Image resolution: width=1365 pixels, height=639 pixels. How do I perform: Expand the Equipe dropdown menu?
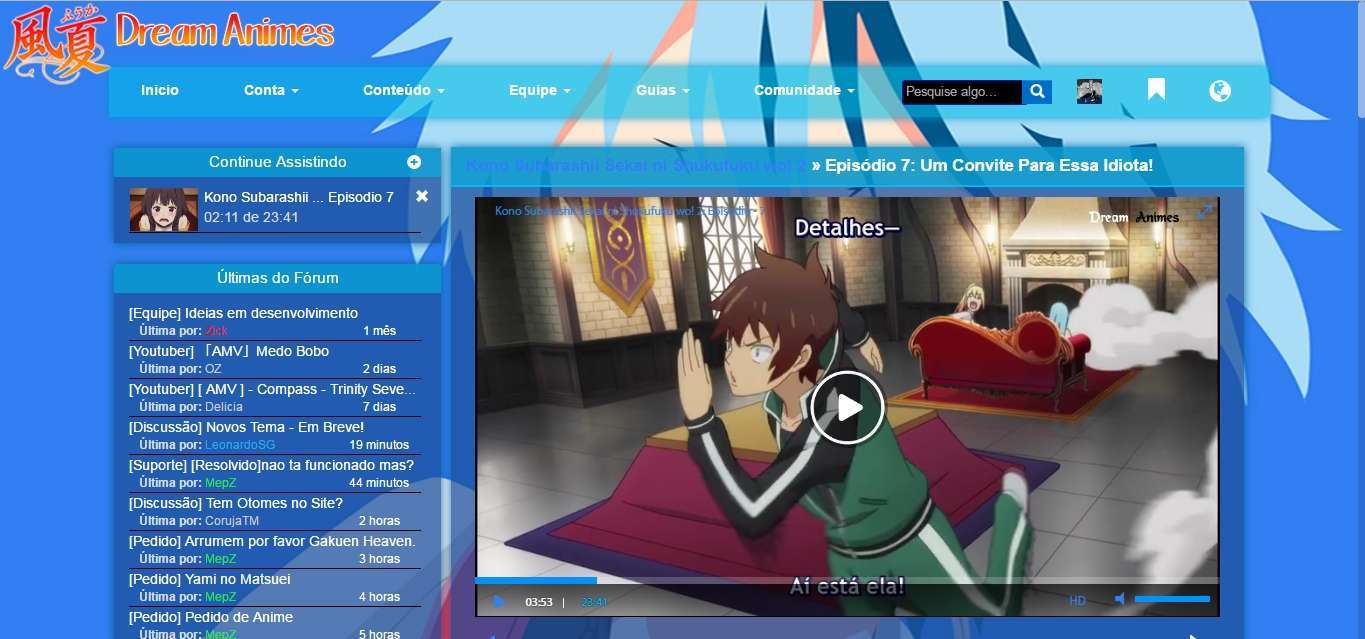(x=540, y=90)
